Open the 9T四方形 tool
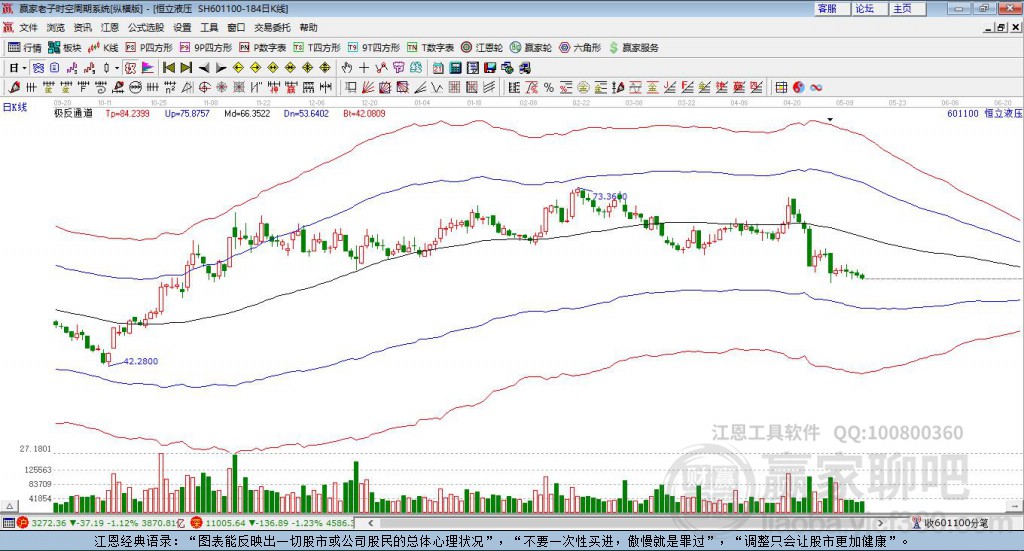The height and width of the screenshot is (551, 1024). point(374,48)
